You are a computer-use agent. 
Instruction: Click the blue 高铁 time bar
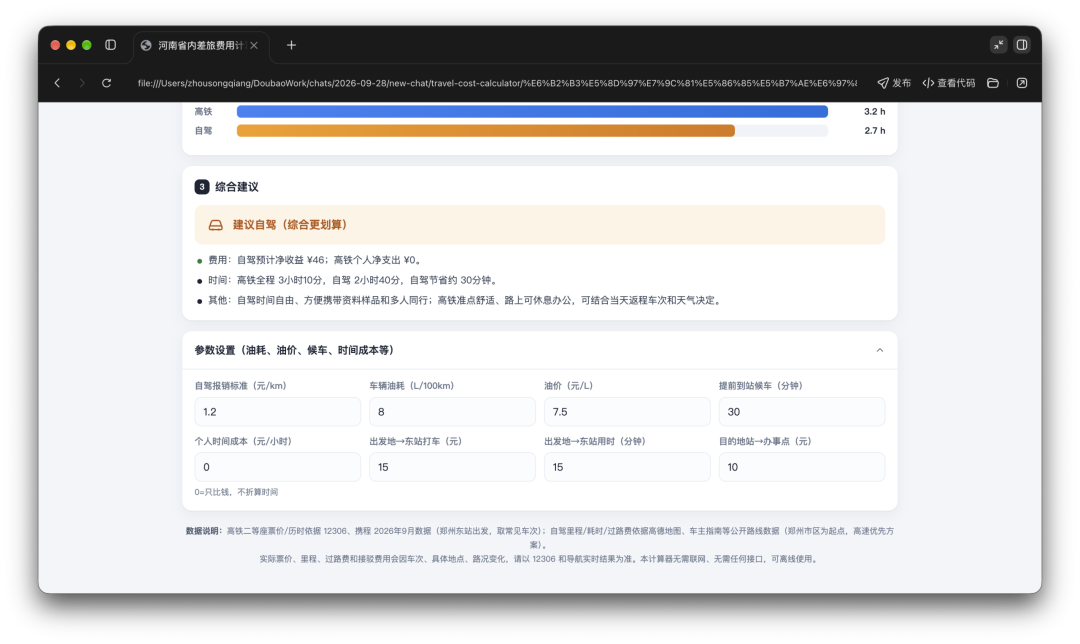tap(532, 112)
